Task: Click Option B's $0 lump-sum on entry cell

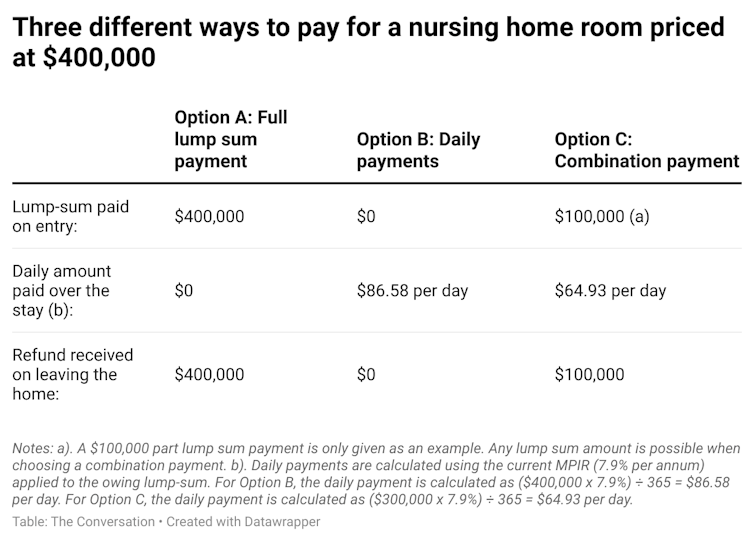Action: 366,216
